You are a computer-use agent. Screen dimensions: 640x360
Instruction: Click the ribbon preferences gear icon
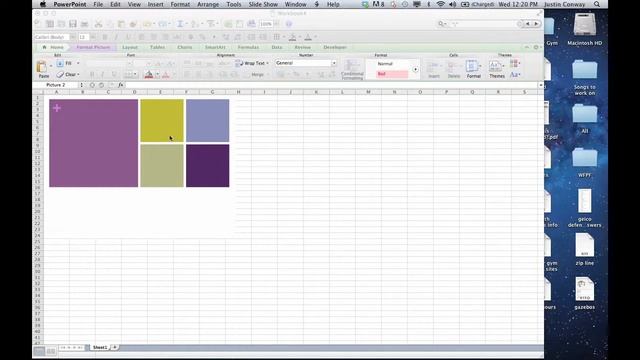click(x=536, y=47)
